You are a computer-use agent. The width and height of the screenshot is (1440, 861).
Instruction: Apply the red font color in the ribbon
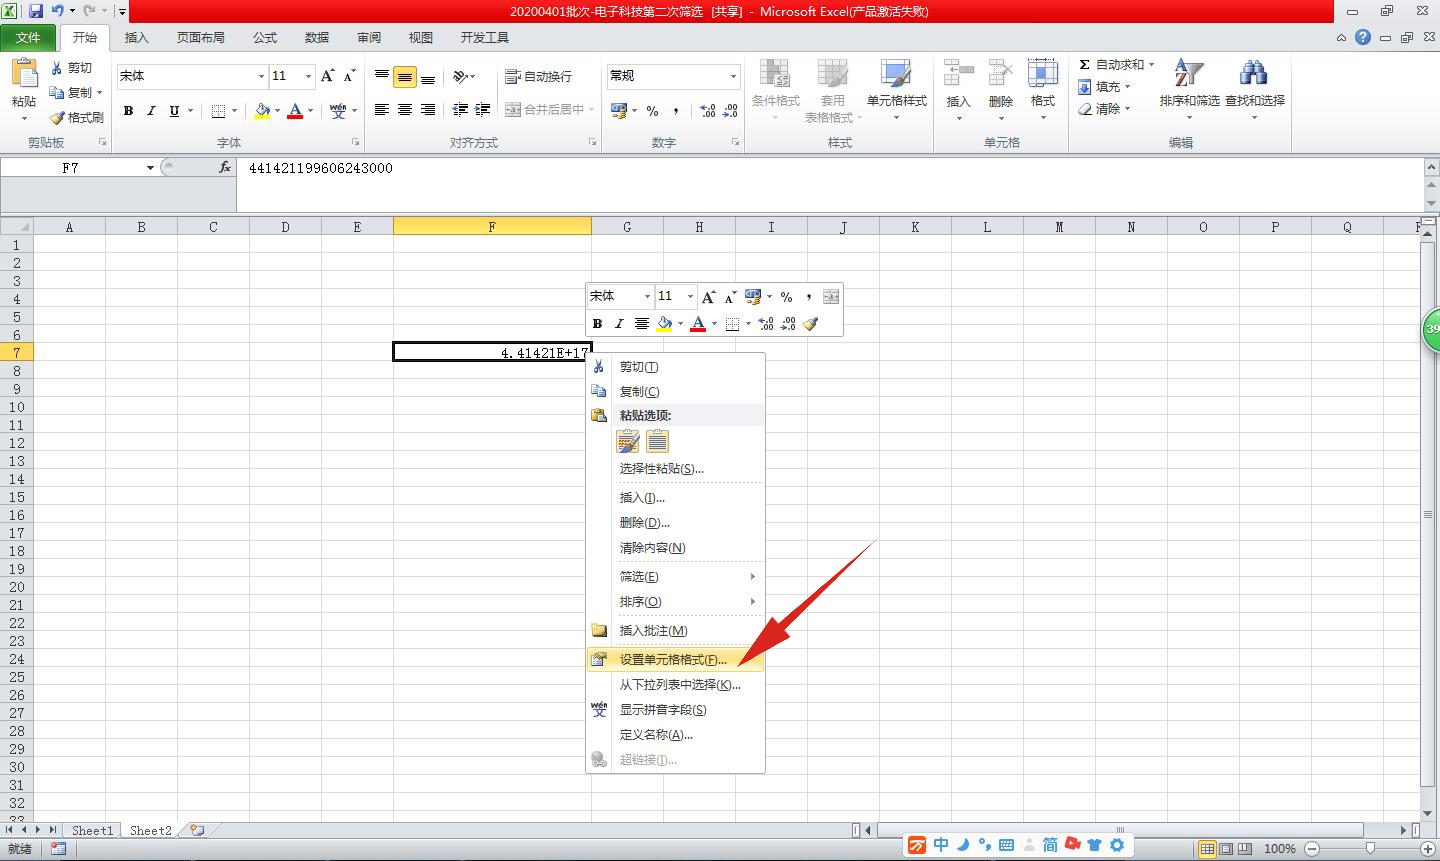(x=295, y=111)
